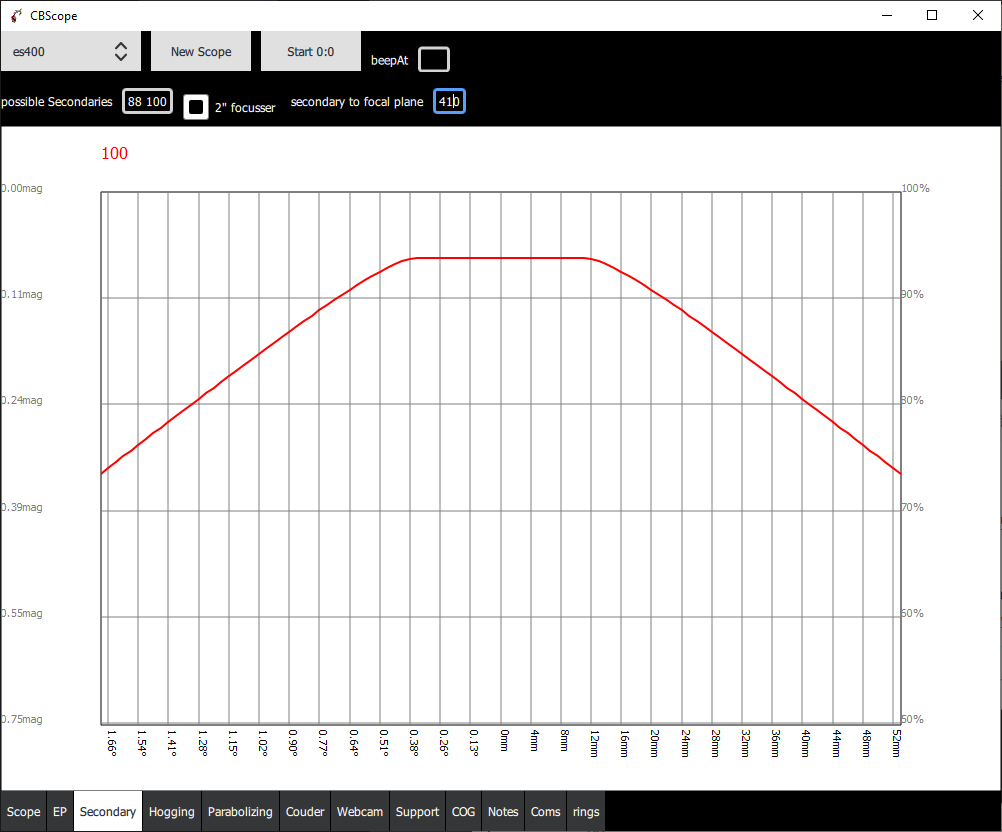This screenshot has width=1002, height=832.
Task: Open the Couder tab
Action: point(305,811)
